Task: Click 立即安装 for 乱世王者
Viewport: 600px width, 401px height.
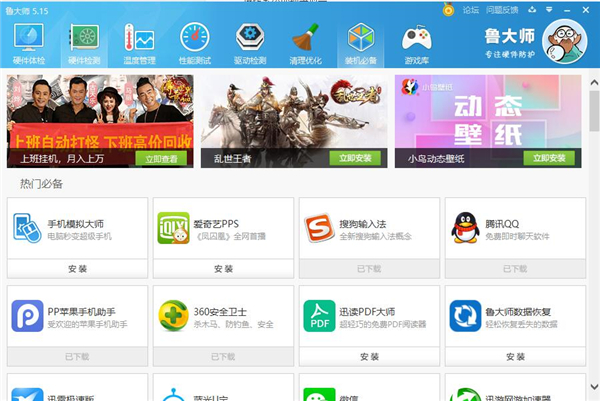Action: [x=355, y=158]
